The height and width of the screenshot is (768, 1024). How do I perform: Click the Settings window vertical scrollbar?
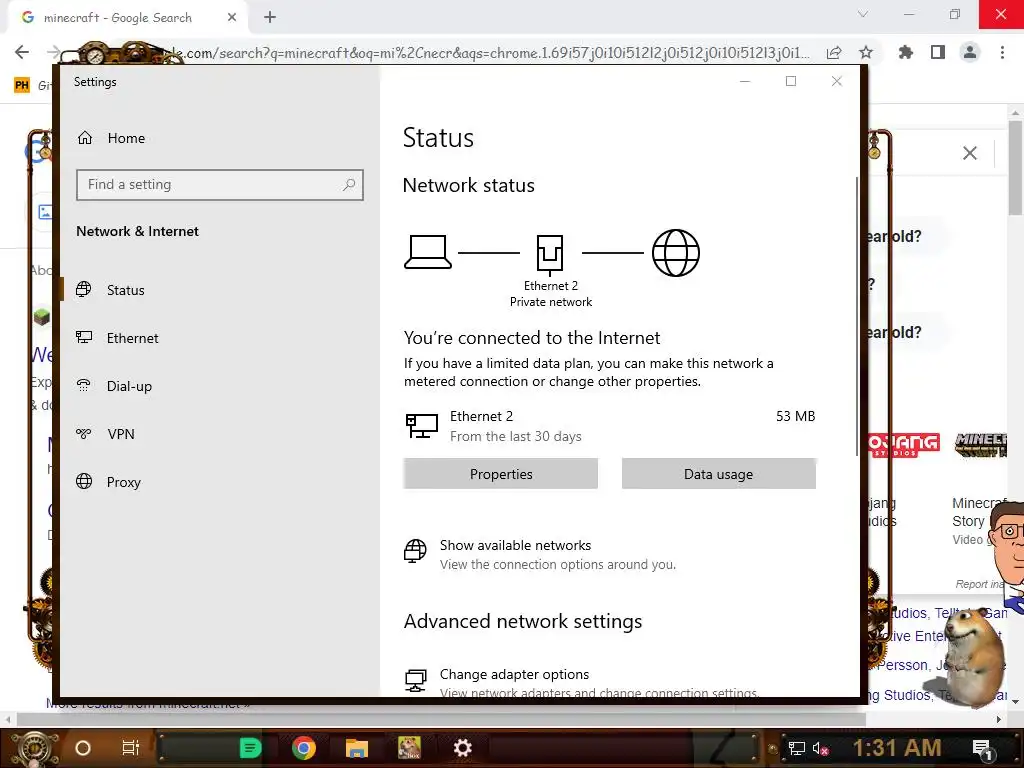[x=856, y=316]
